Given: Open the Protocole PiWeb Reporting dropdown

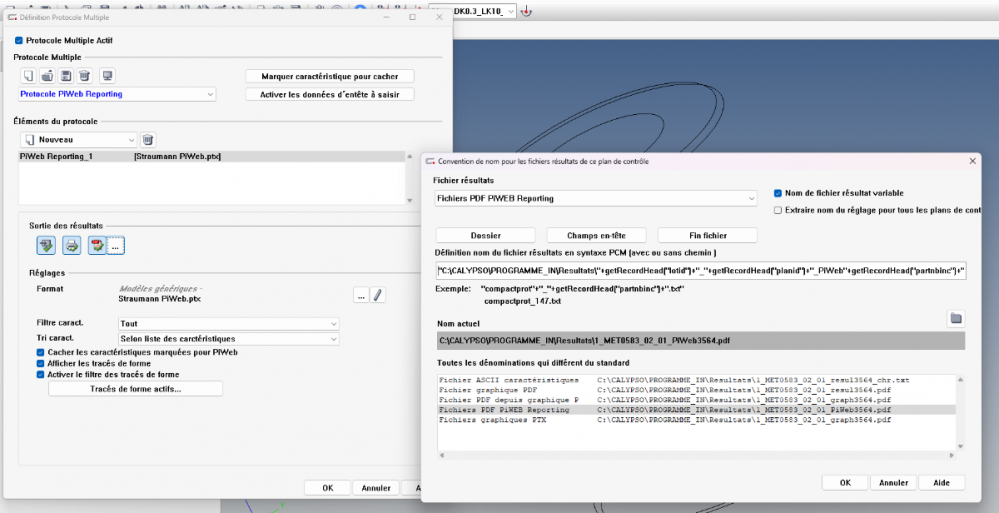Looking at the screenshot, I should [x=117, y=94].
